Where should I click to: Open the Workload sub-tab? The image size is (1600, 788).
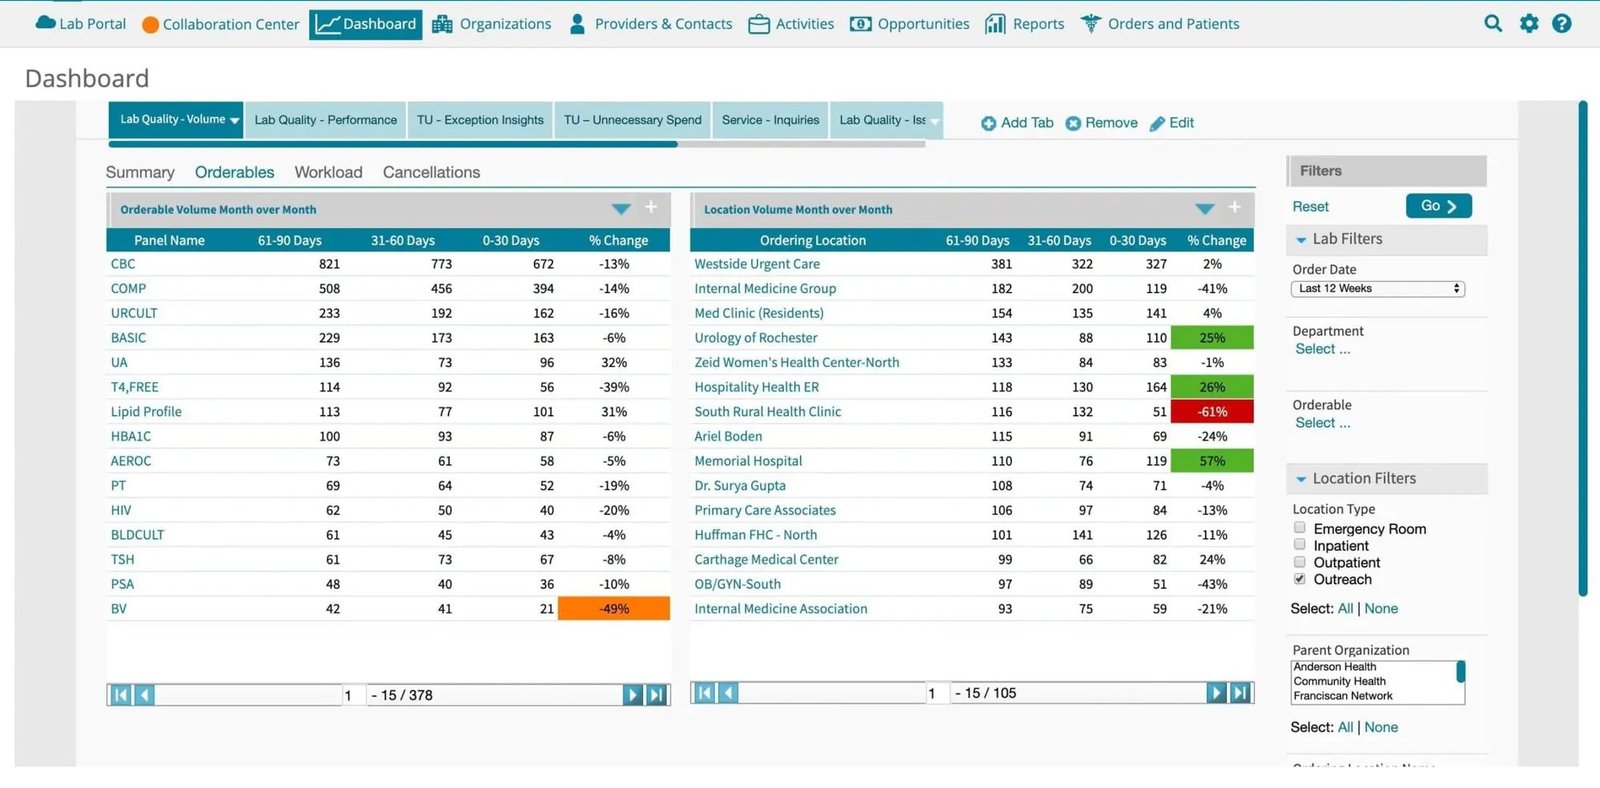[x=328, y=172]
